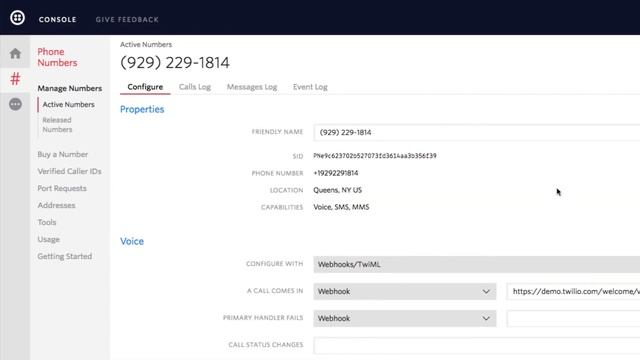Open the Primary Handler Fails Webhook dropdown

click(x=404, y=318)
